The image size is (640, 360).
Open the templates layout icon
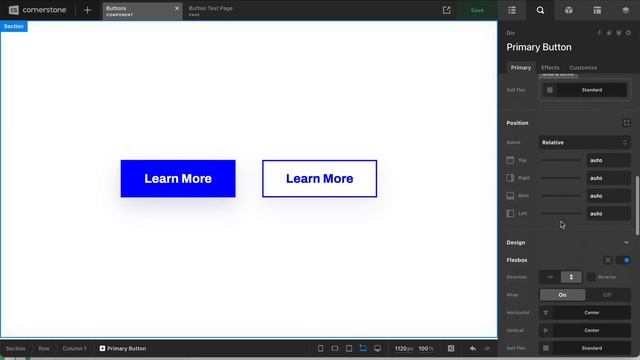click(597, 10)
